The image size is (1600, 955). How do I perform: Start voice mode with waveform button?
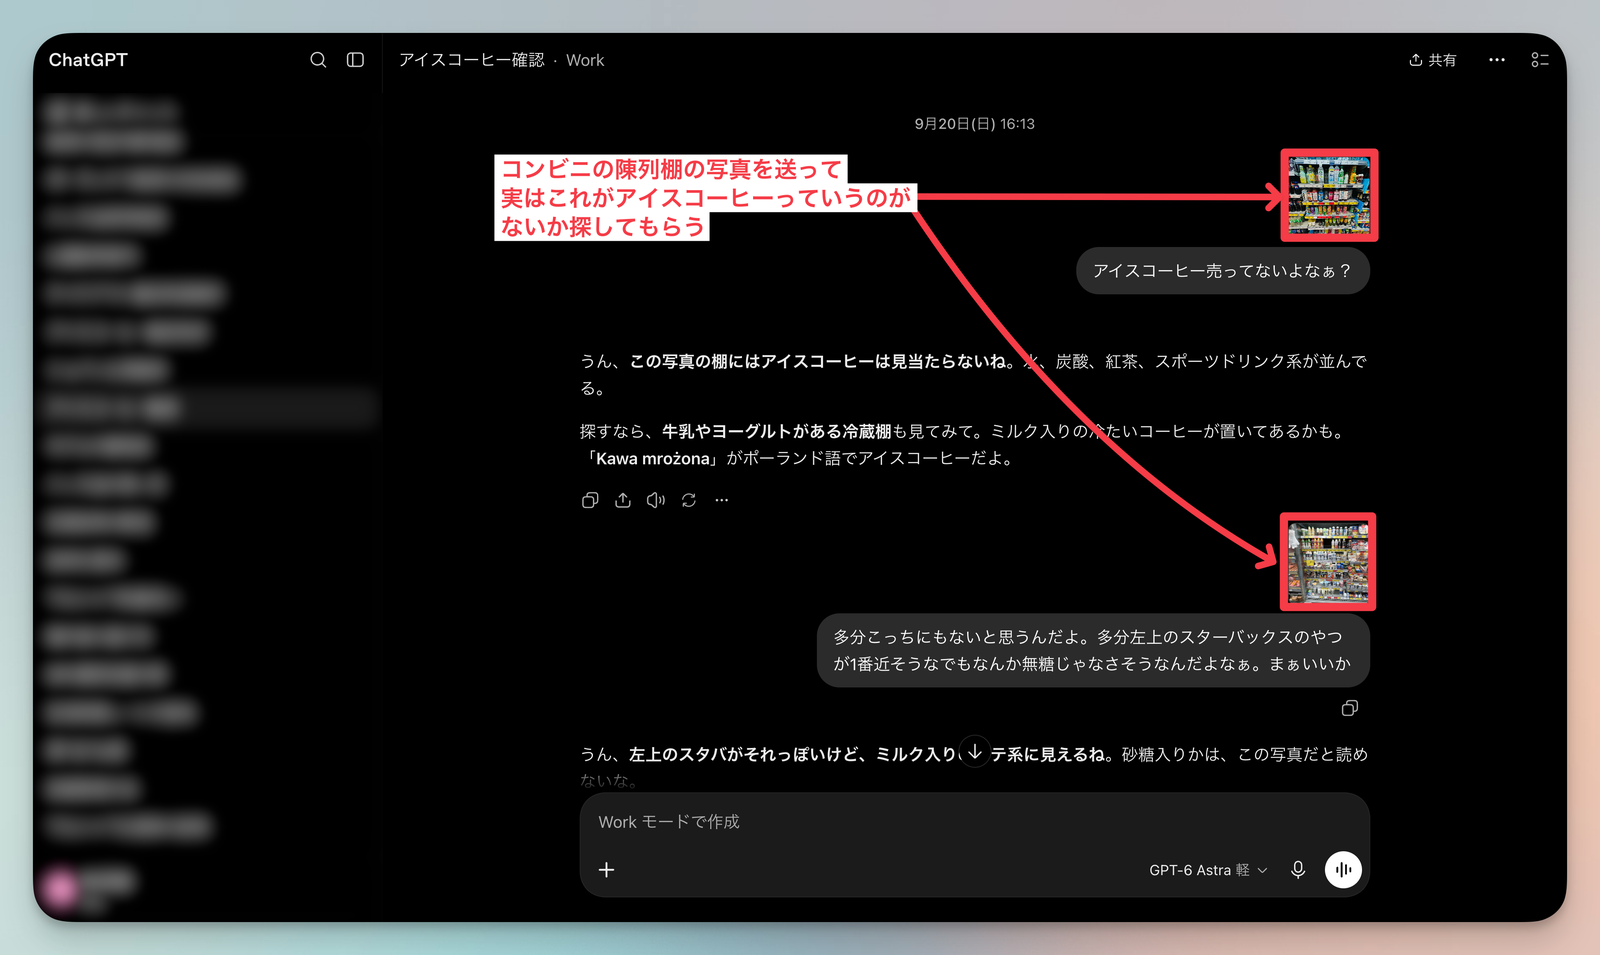(x=1343, y=870)
